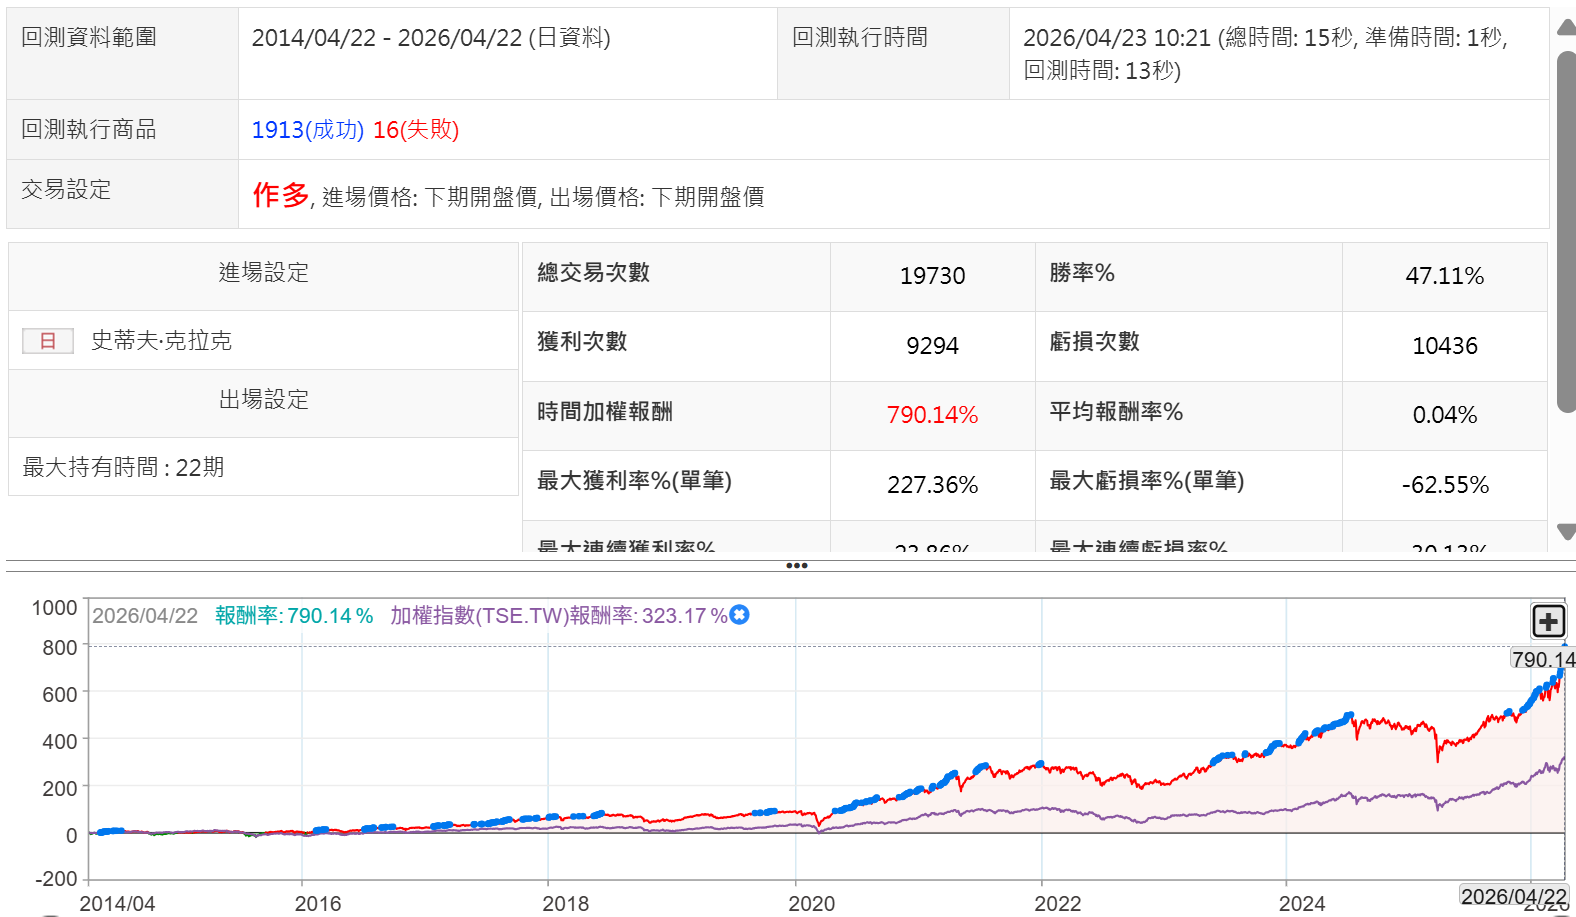The width and height of the screenshot is (1576, 917).
Task: Click the plus icon on the chart
Action: click(x=1548, y=621)
